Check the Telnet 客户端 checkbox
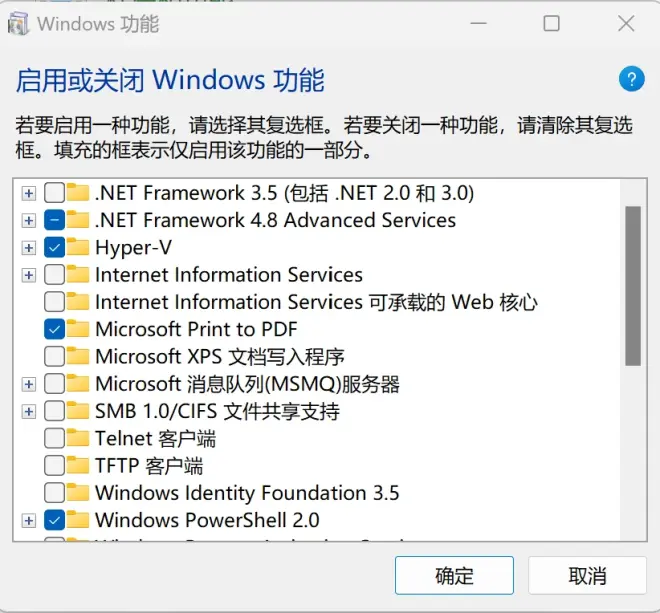Image resolution: width=660 pixels, height=613 pixels. [x=54, y=438]
